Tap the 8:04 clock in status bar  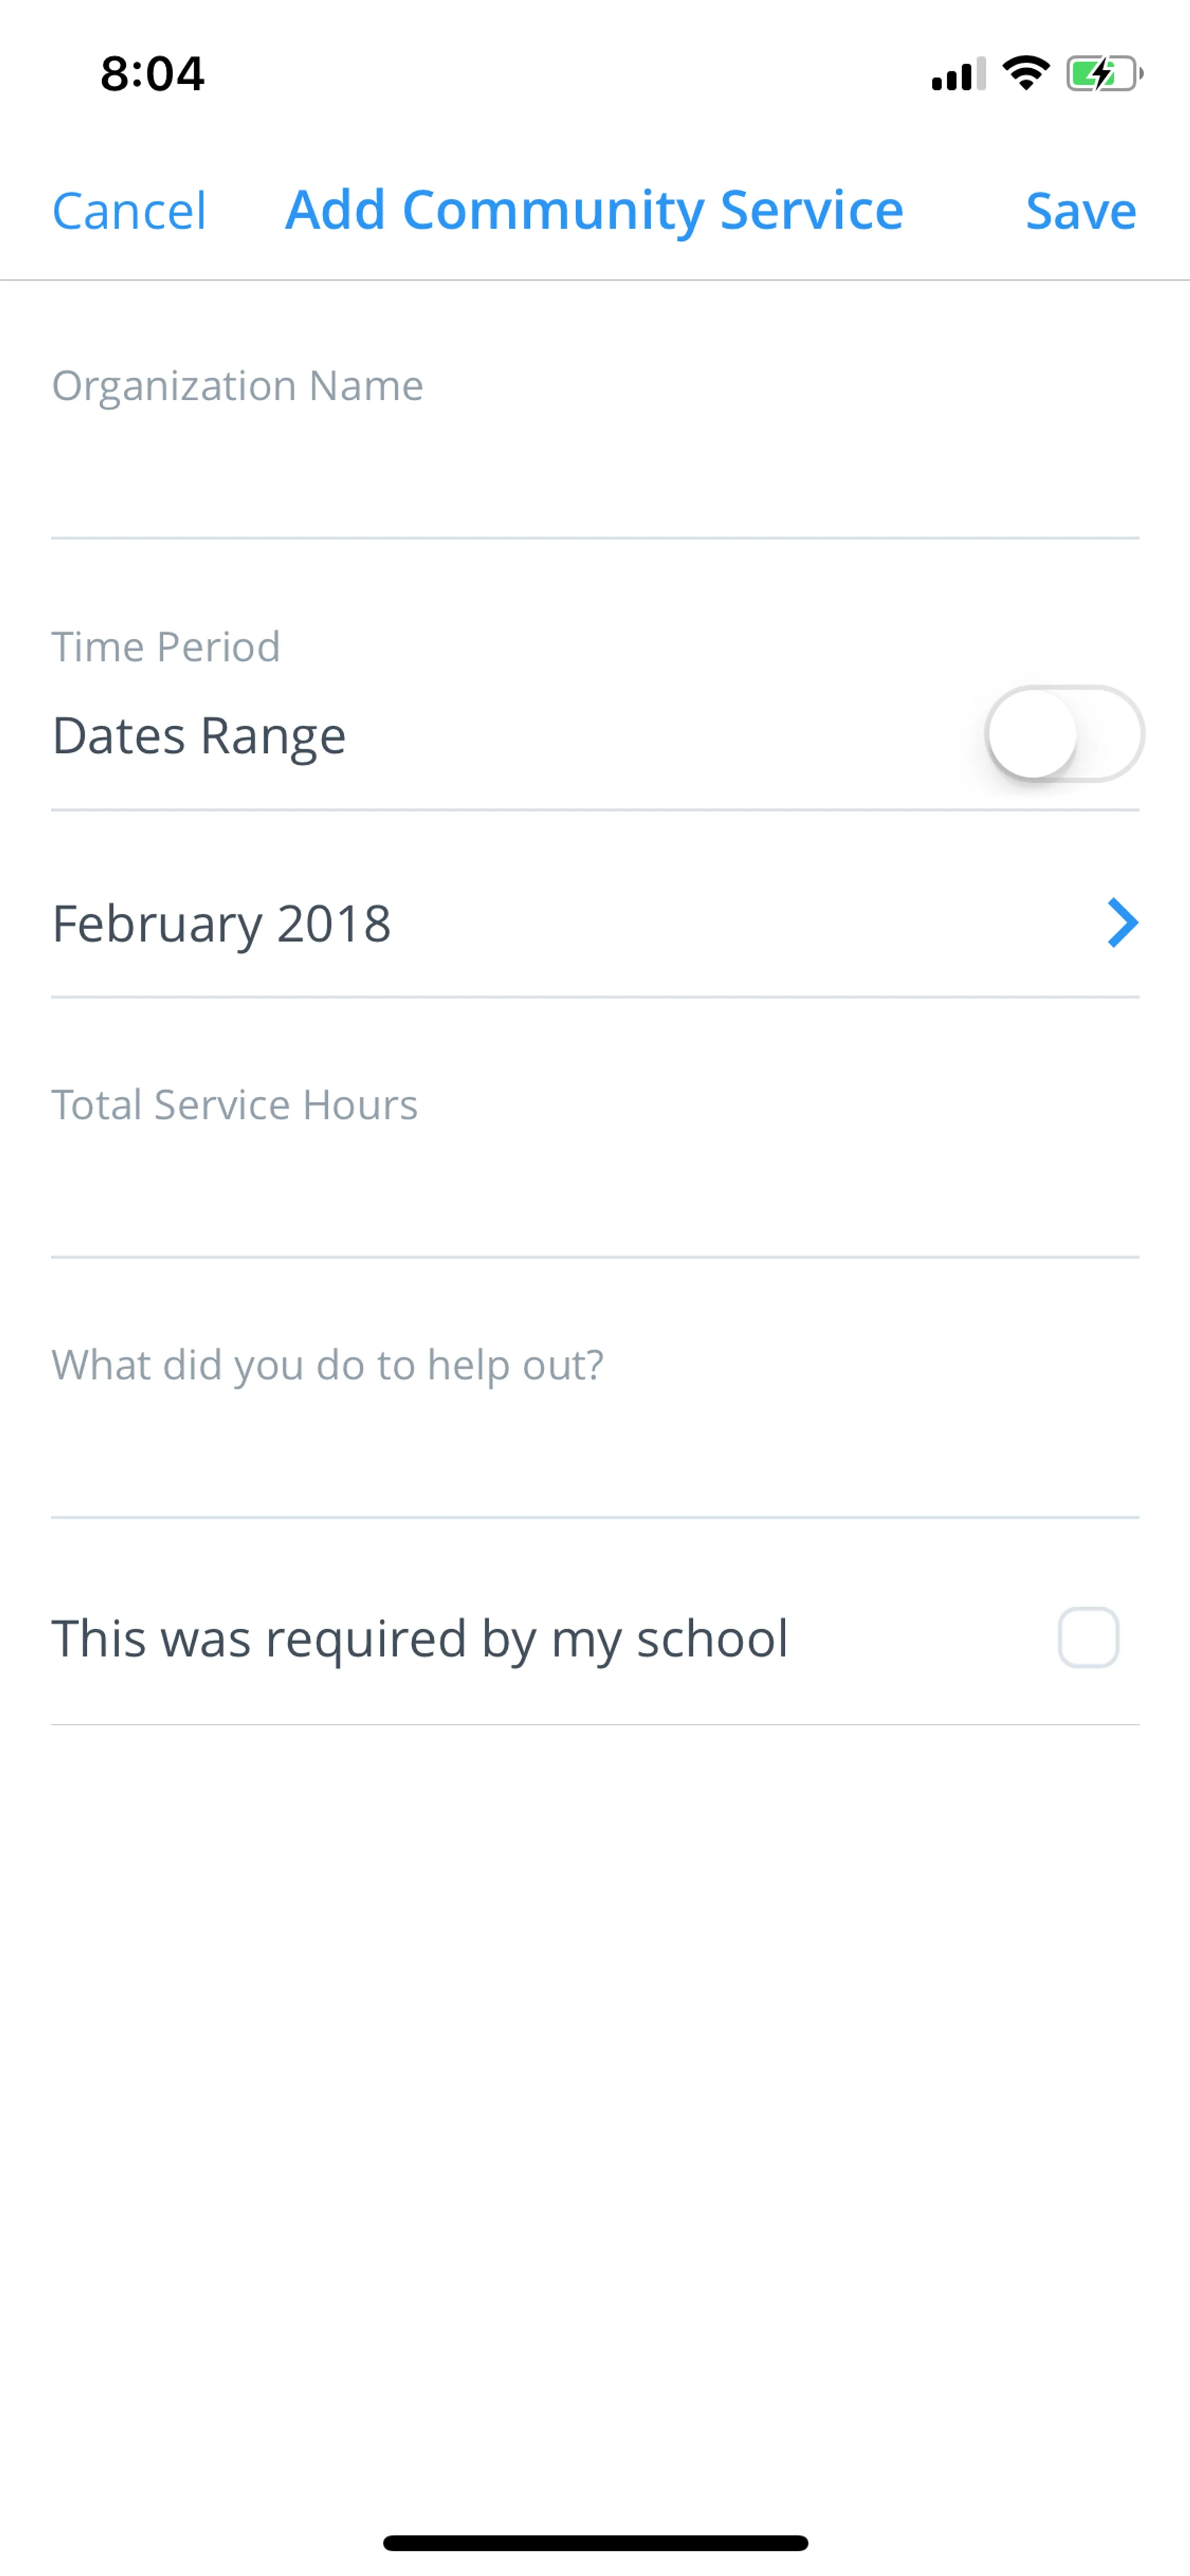[x=152, y=74]
